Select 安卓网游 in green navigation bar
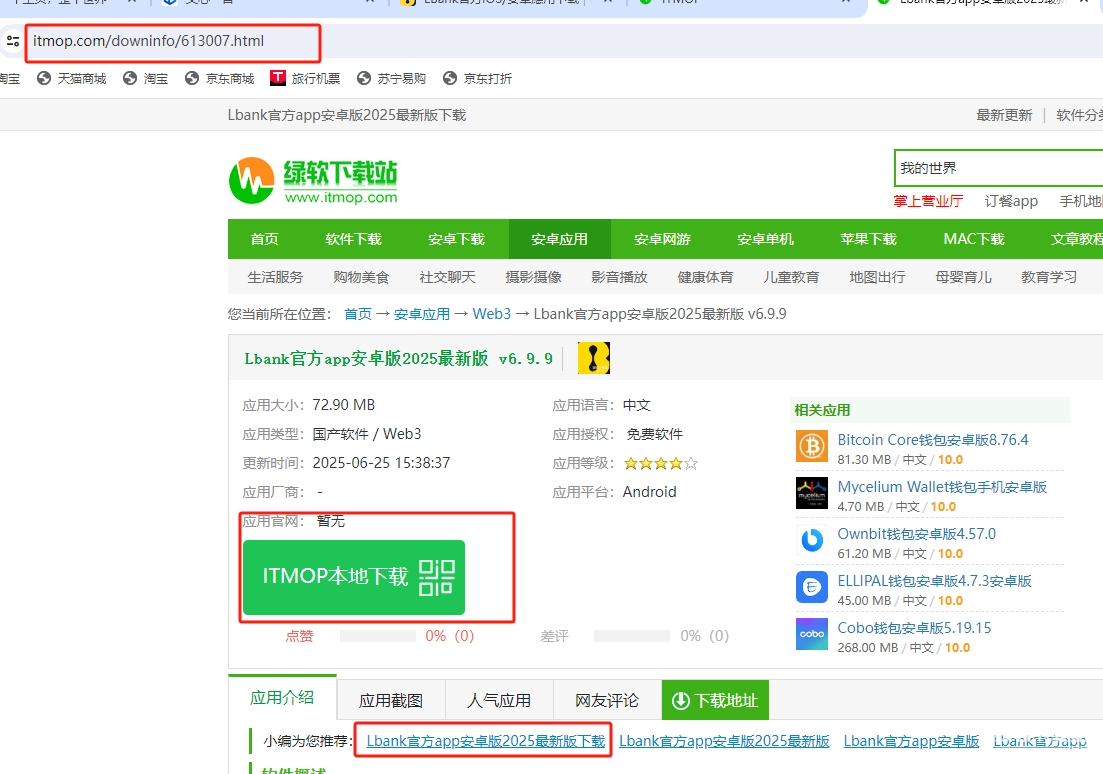This screenshot has height=774, width=1103. (662, 239)
